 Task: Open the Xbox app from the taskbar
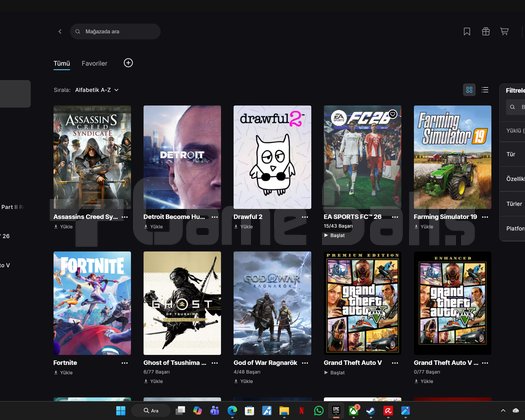click(354, 411)
